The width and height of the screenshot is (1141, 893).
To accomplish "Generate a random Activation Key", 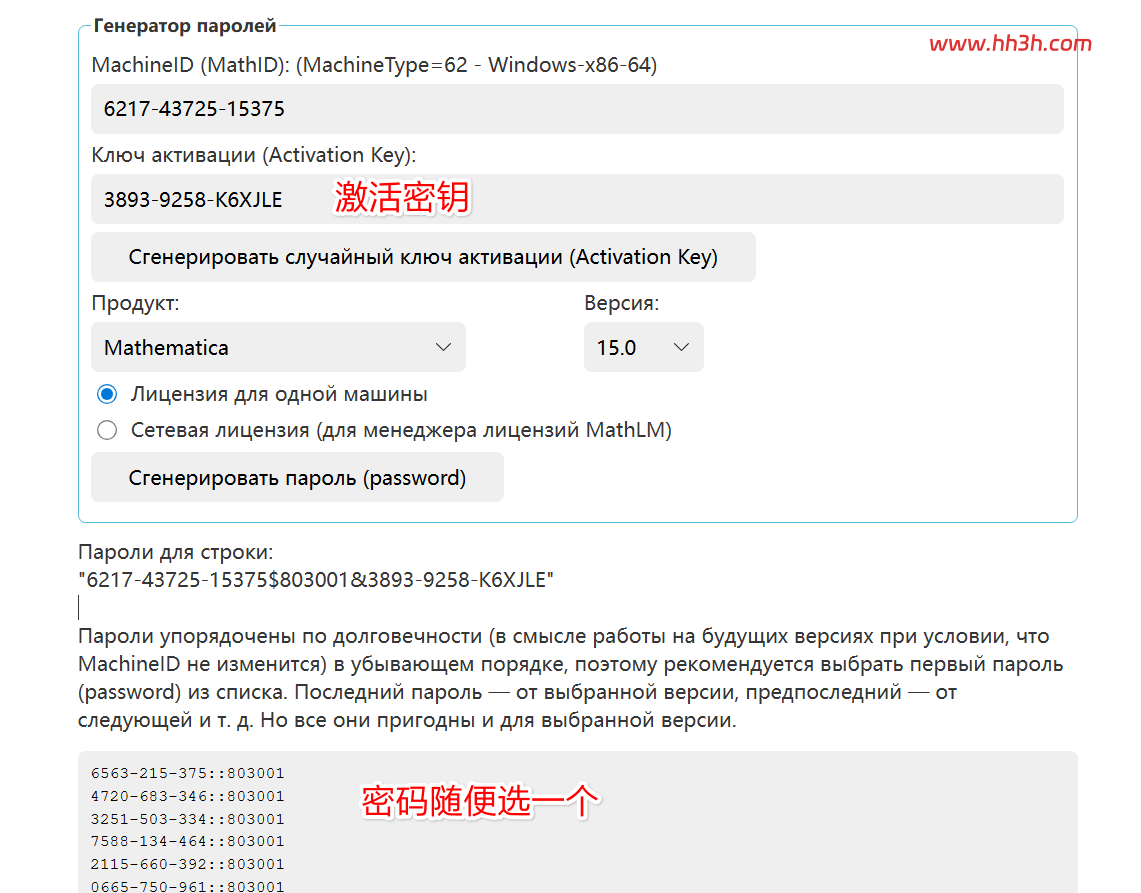I will 423,257.
